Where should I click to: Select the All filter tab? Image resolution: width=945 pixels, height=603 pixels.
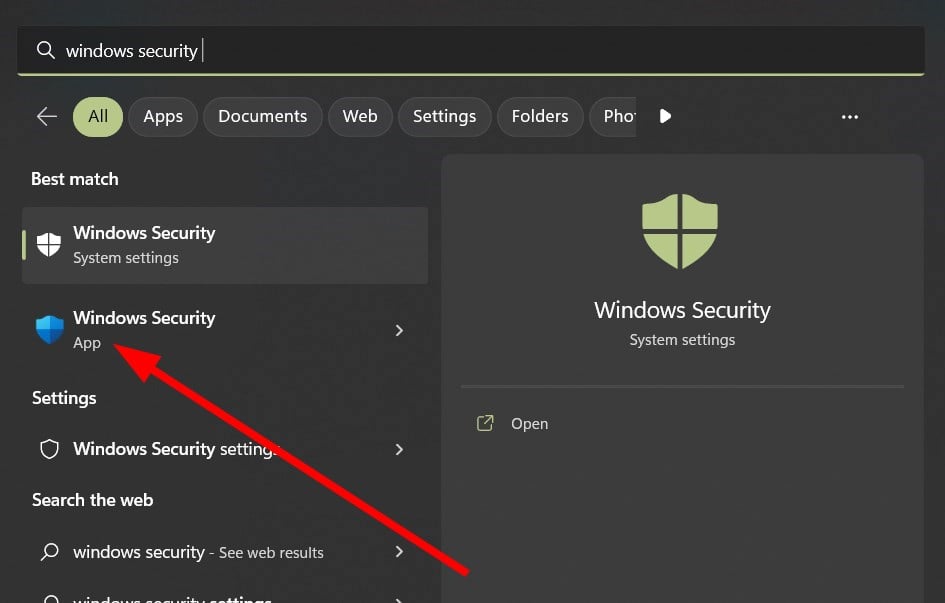[98, 116]
